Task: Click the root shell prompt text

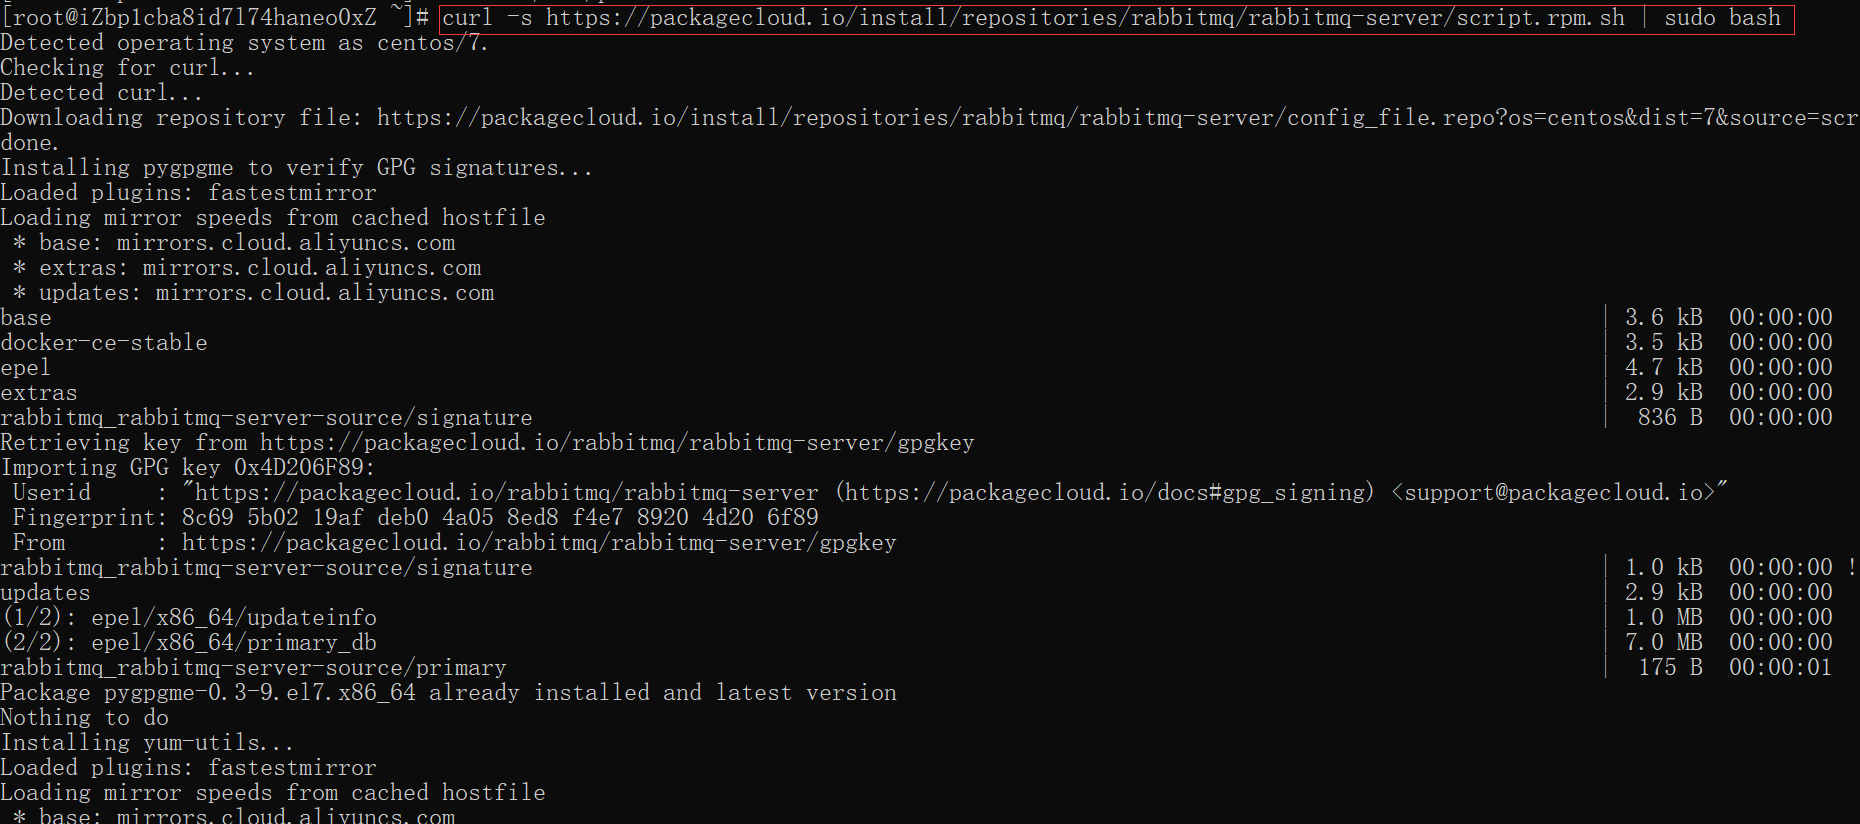Action: tap(215, 17)
